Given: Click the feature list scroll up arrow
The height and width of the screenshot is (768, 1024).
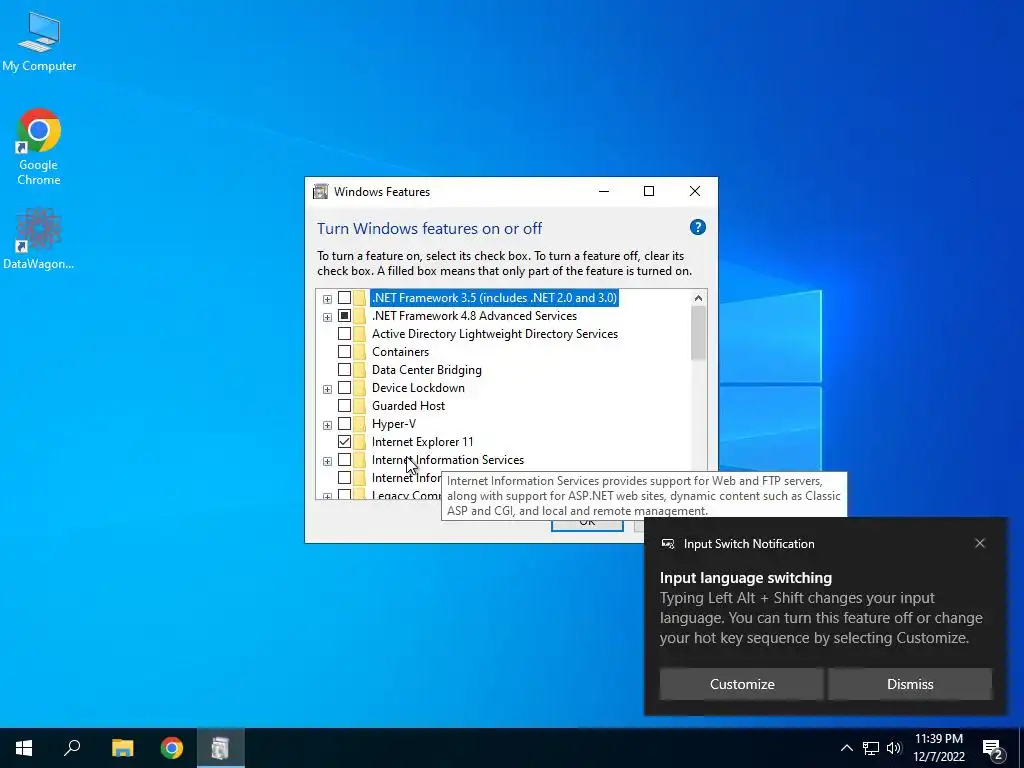Looking at the screenshot, I should click(698, 298).
